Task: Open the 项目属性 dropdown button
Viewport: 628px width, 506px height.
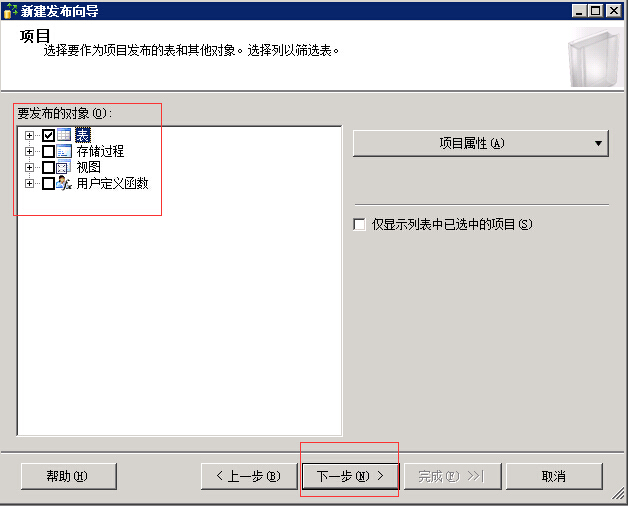Action: point(481,143)
